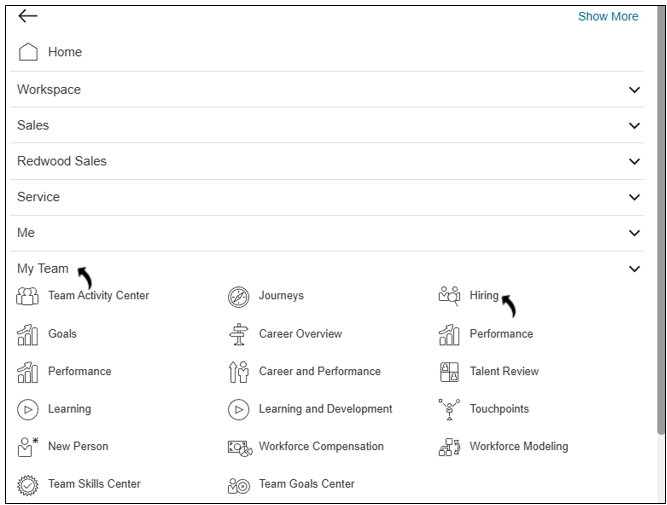The image size is (667, 505).
Task: Expand the Redwood Sales section chevron
Action: pyautogui.click(x=634, y=162)
